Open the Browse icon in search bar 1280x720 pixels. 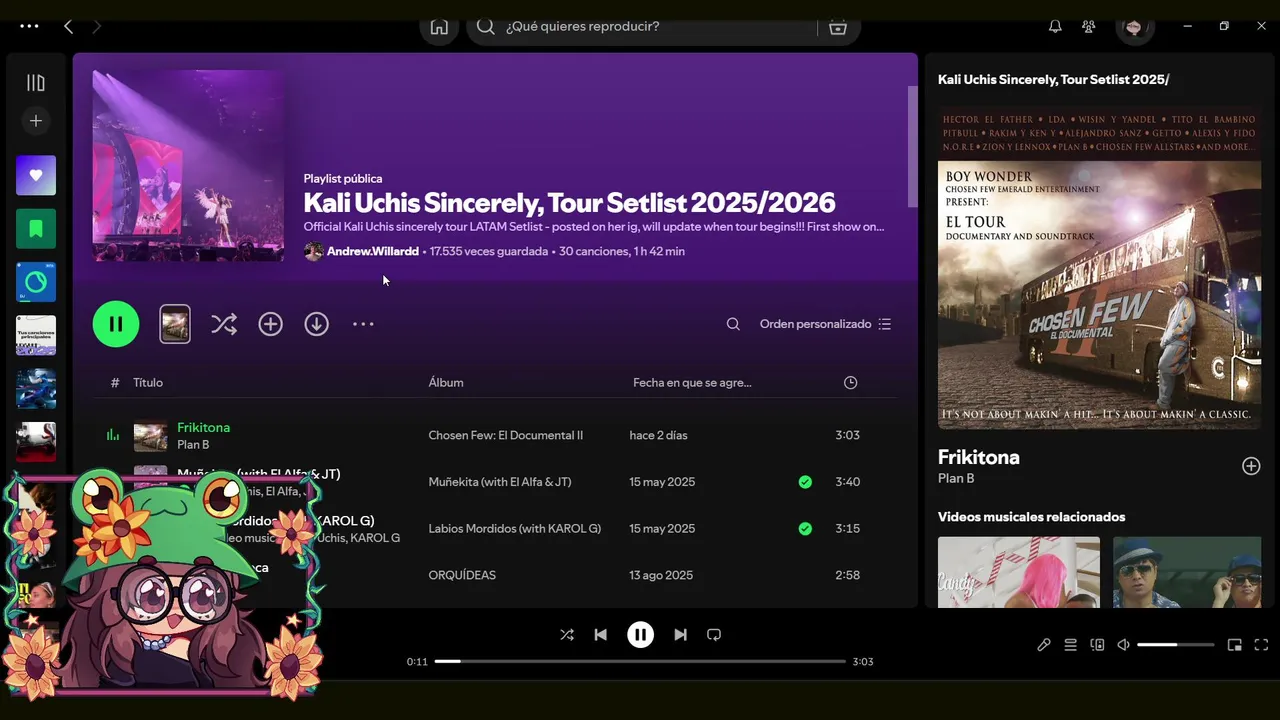pos(838,27)
